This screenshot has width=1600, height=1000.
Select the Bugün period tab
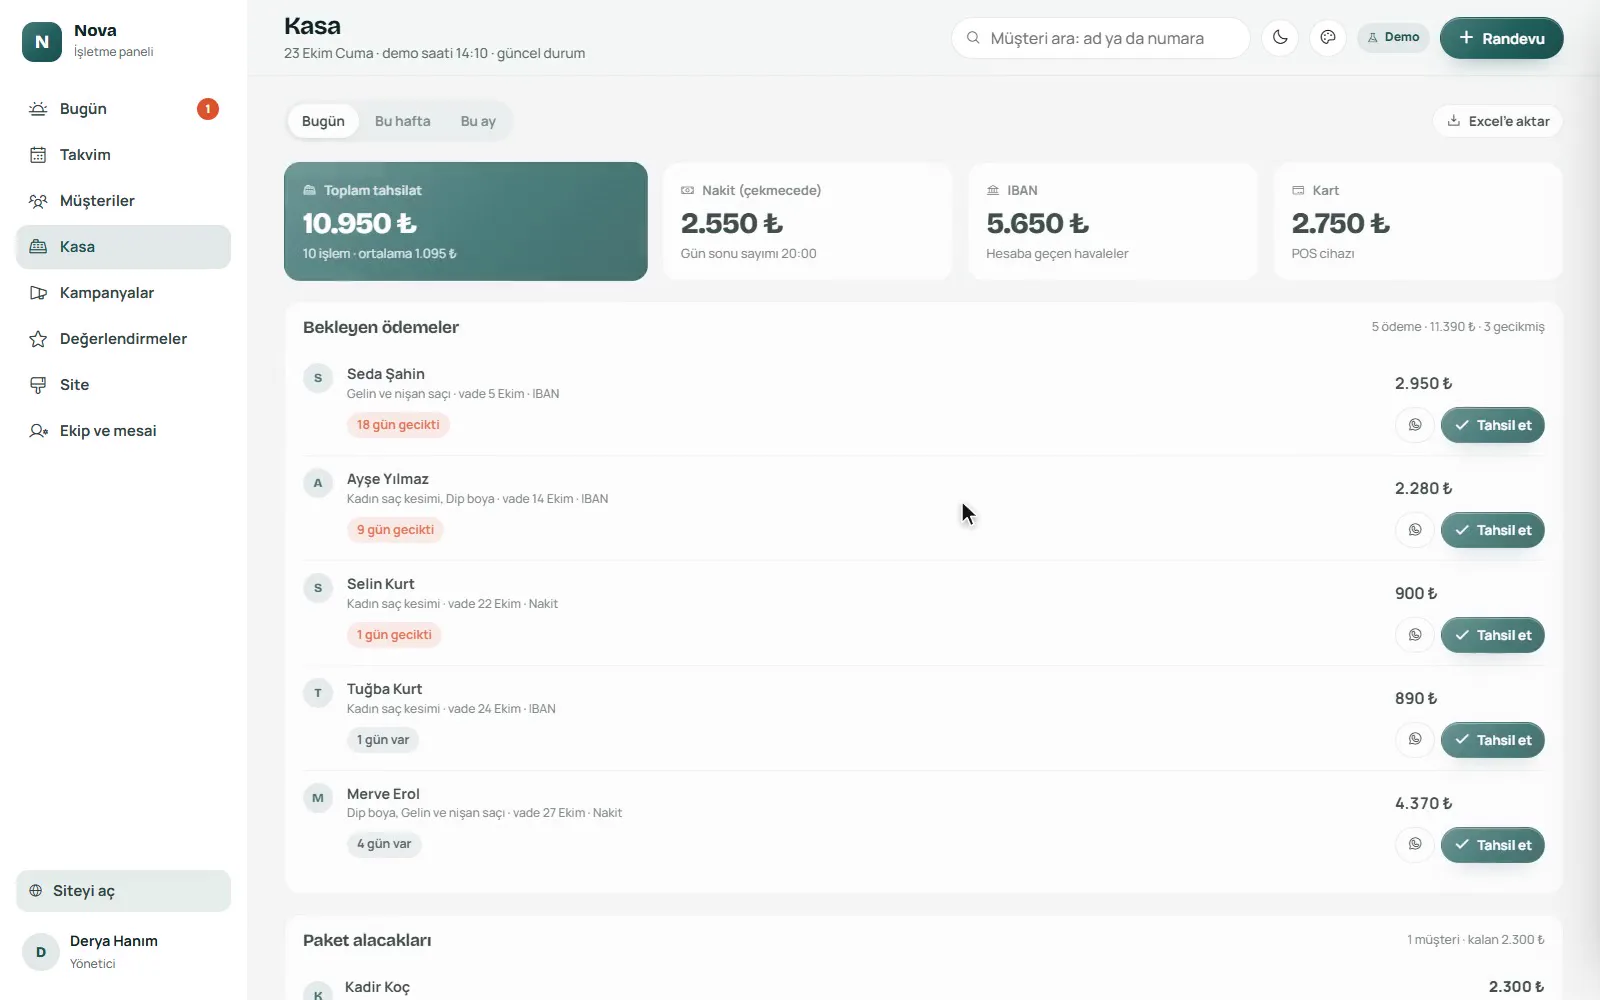click(323, 121)
